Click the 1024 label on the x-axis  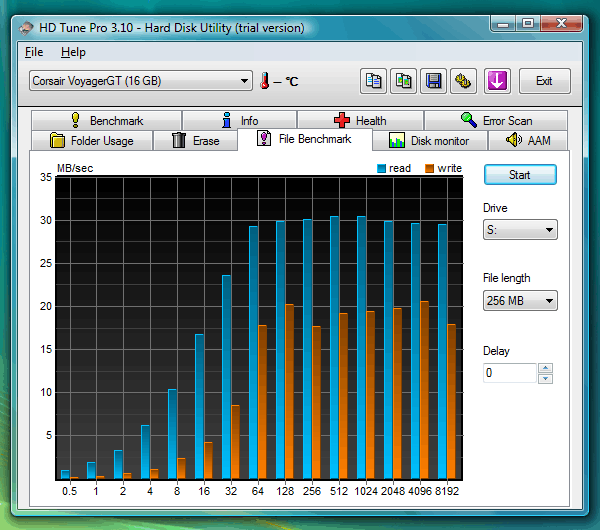click(x=366, y=491)
